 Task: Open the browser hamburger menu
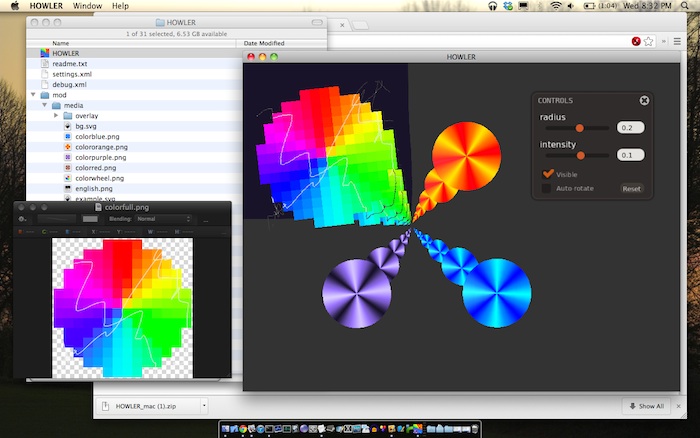[x=677, y=42]
